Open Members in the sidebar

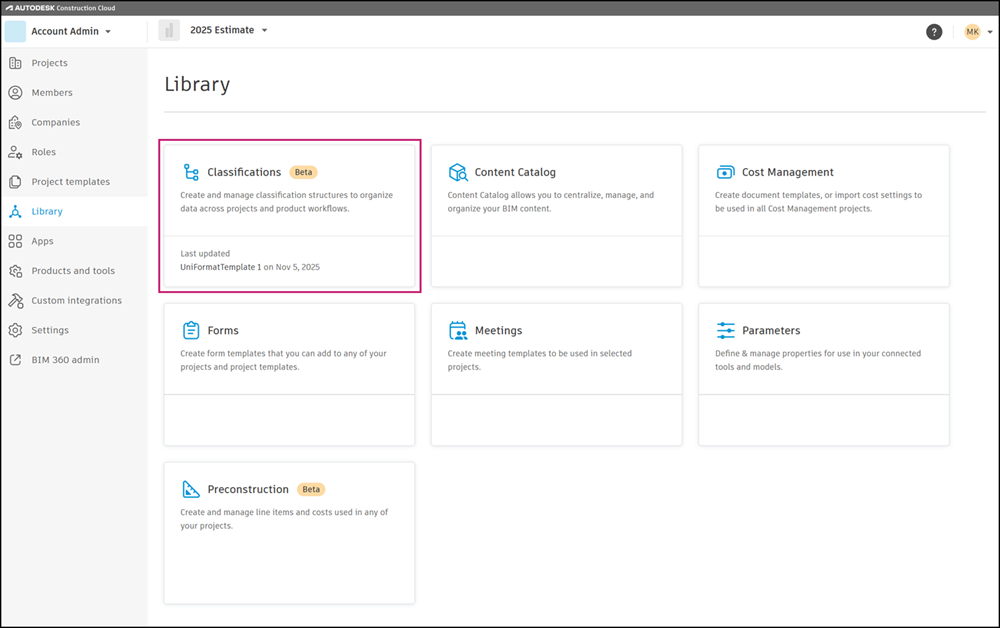click(x=52, y=92)
